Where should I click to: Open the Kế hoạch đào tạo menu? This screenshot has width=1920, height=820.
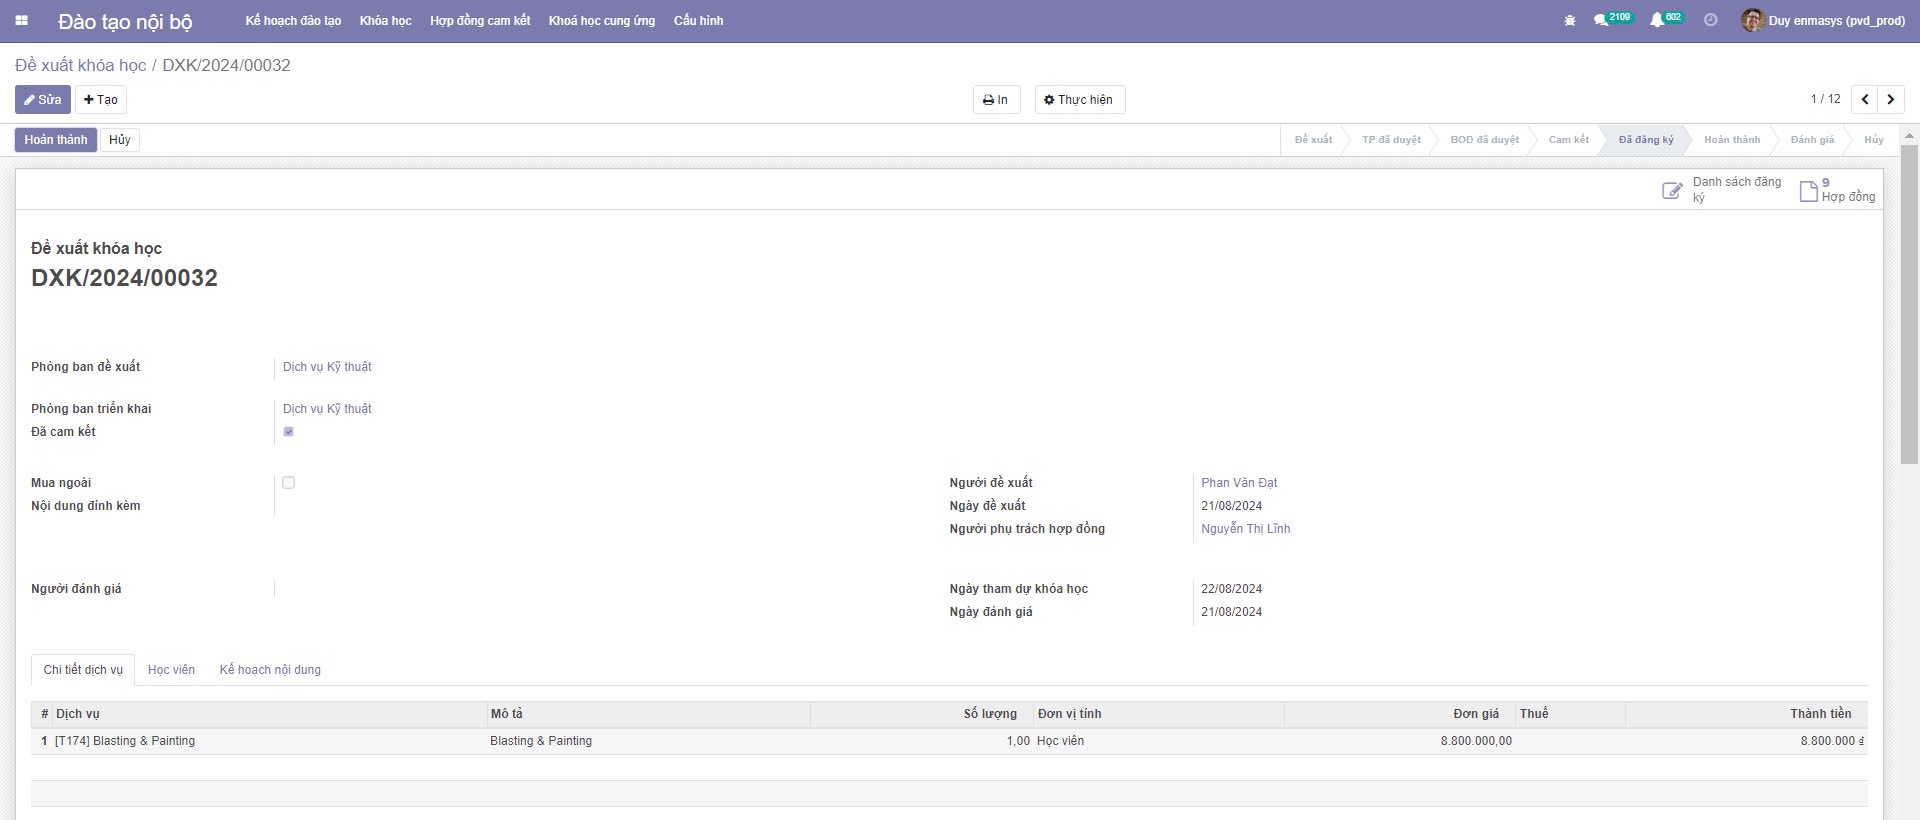pos(293,20)
